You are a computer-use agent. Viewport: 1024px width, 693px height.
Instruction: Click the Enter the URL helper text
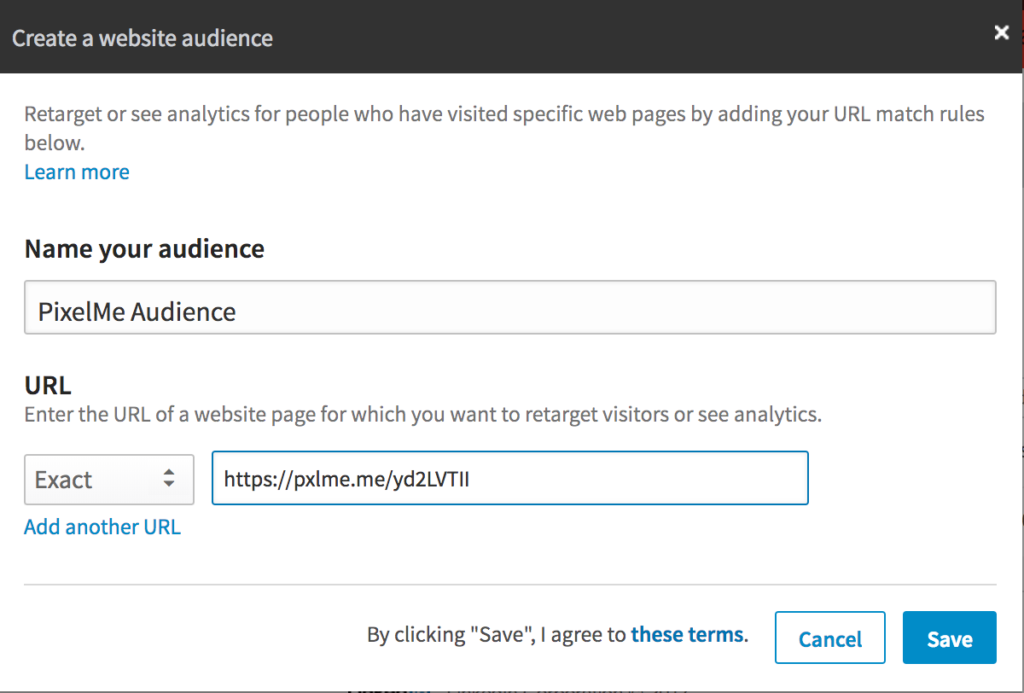click(422, 414)
